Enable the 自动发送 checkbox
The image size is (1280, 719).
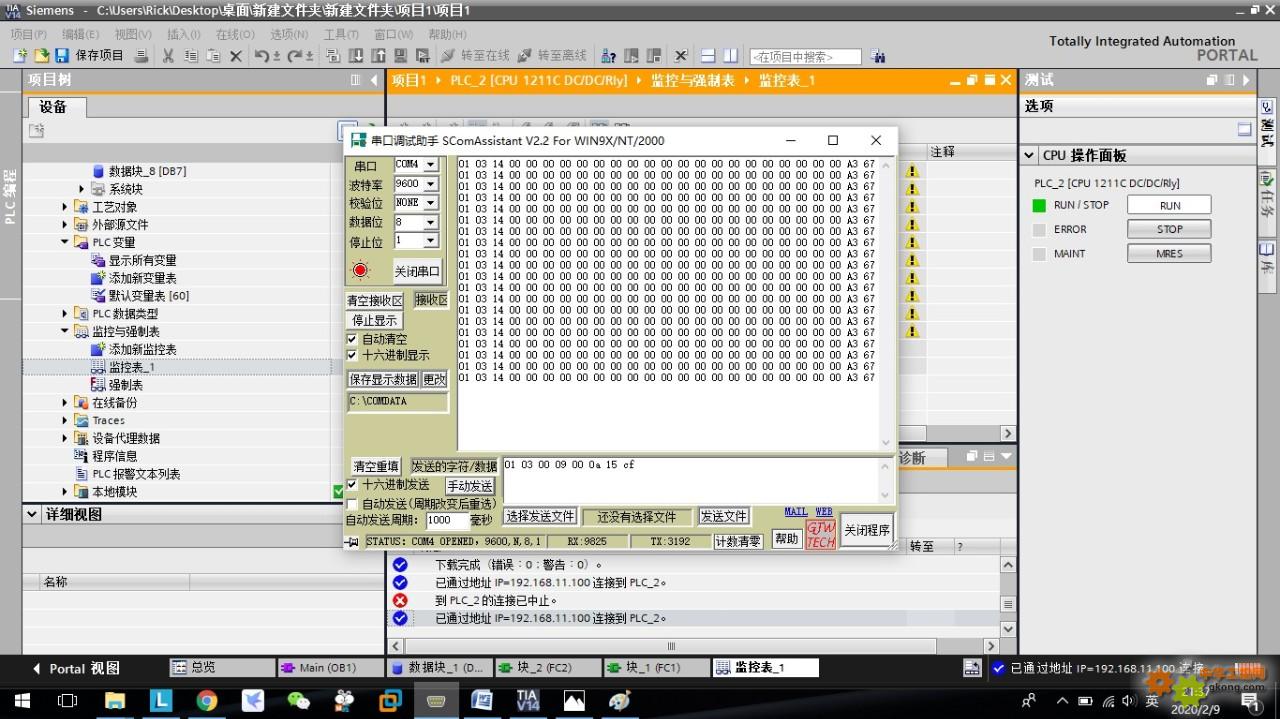pyautogui.click(x=352, y=504)
